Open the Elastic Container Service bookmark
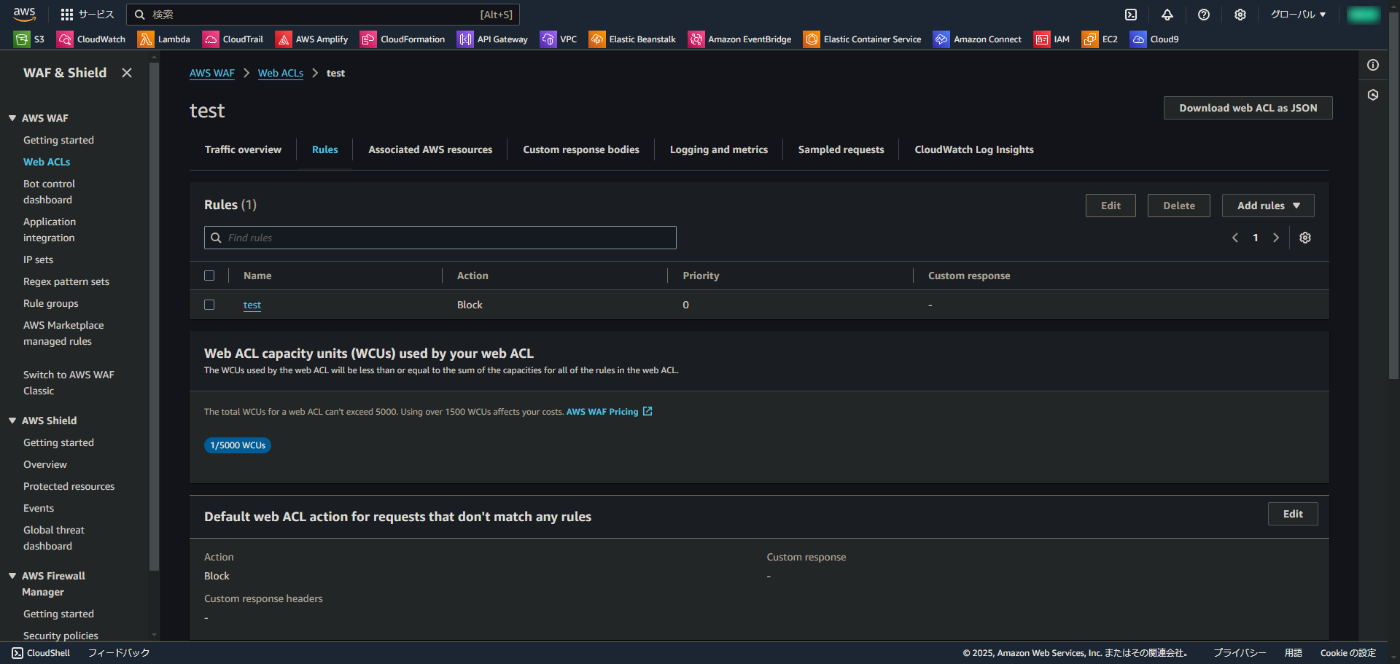This screenshot has width=1400, height=664. (862, 39)
